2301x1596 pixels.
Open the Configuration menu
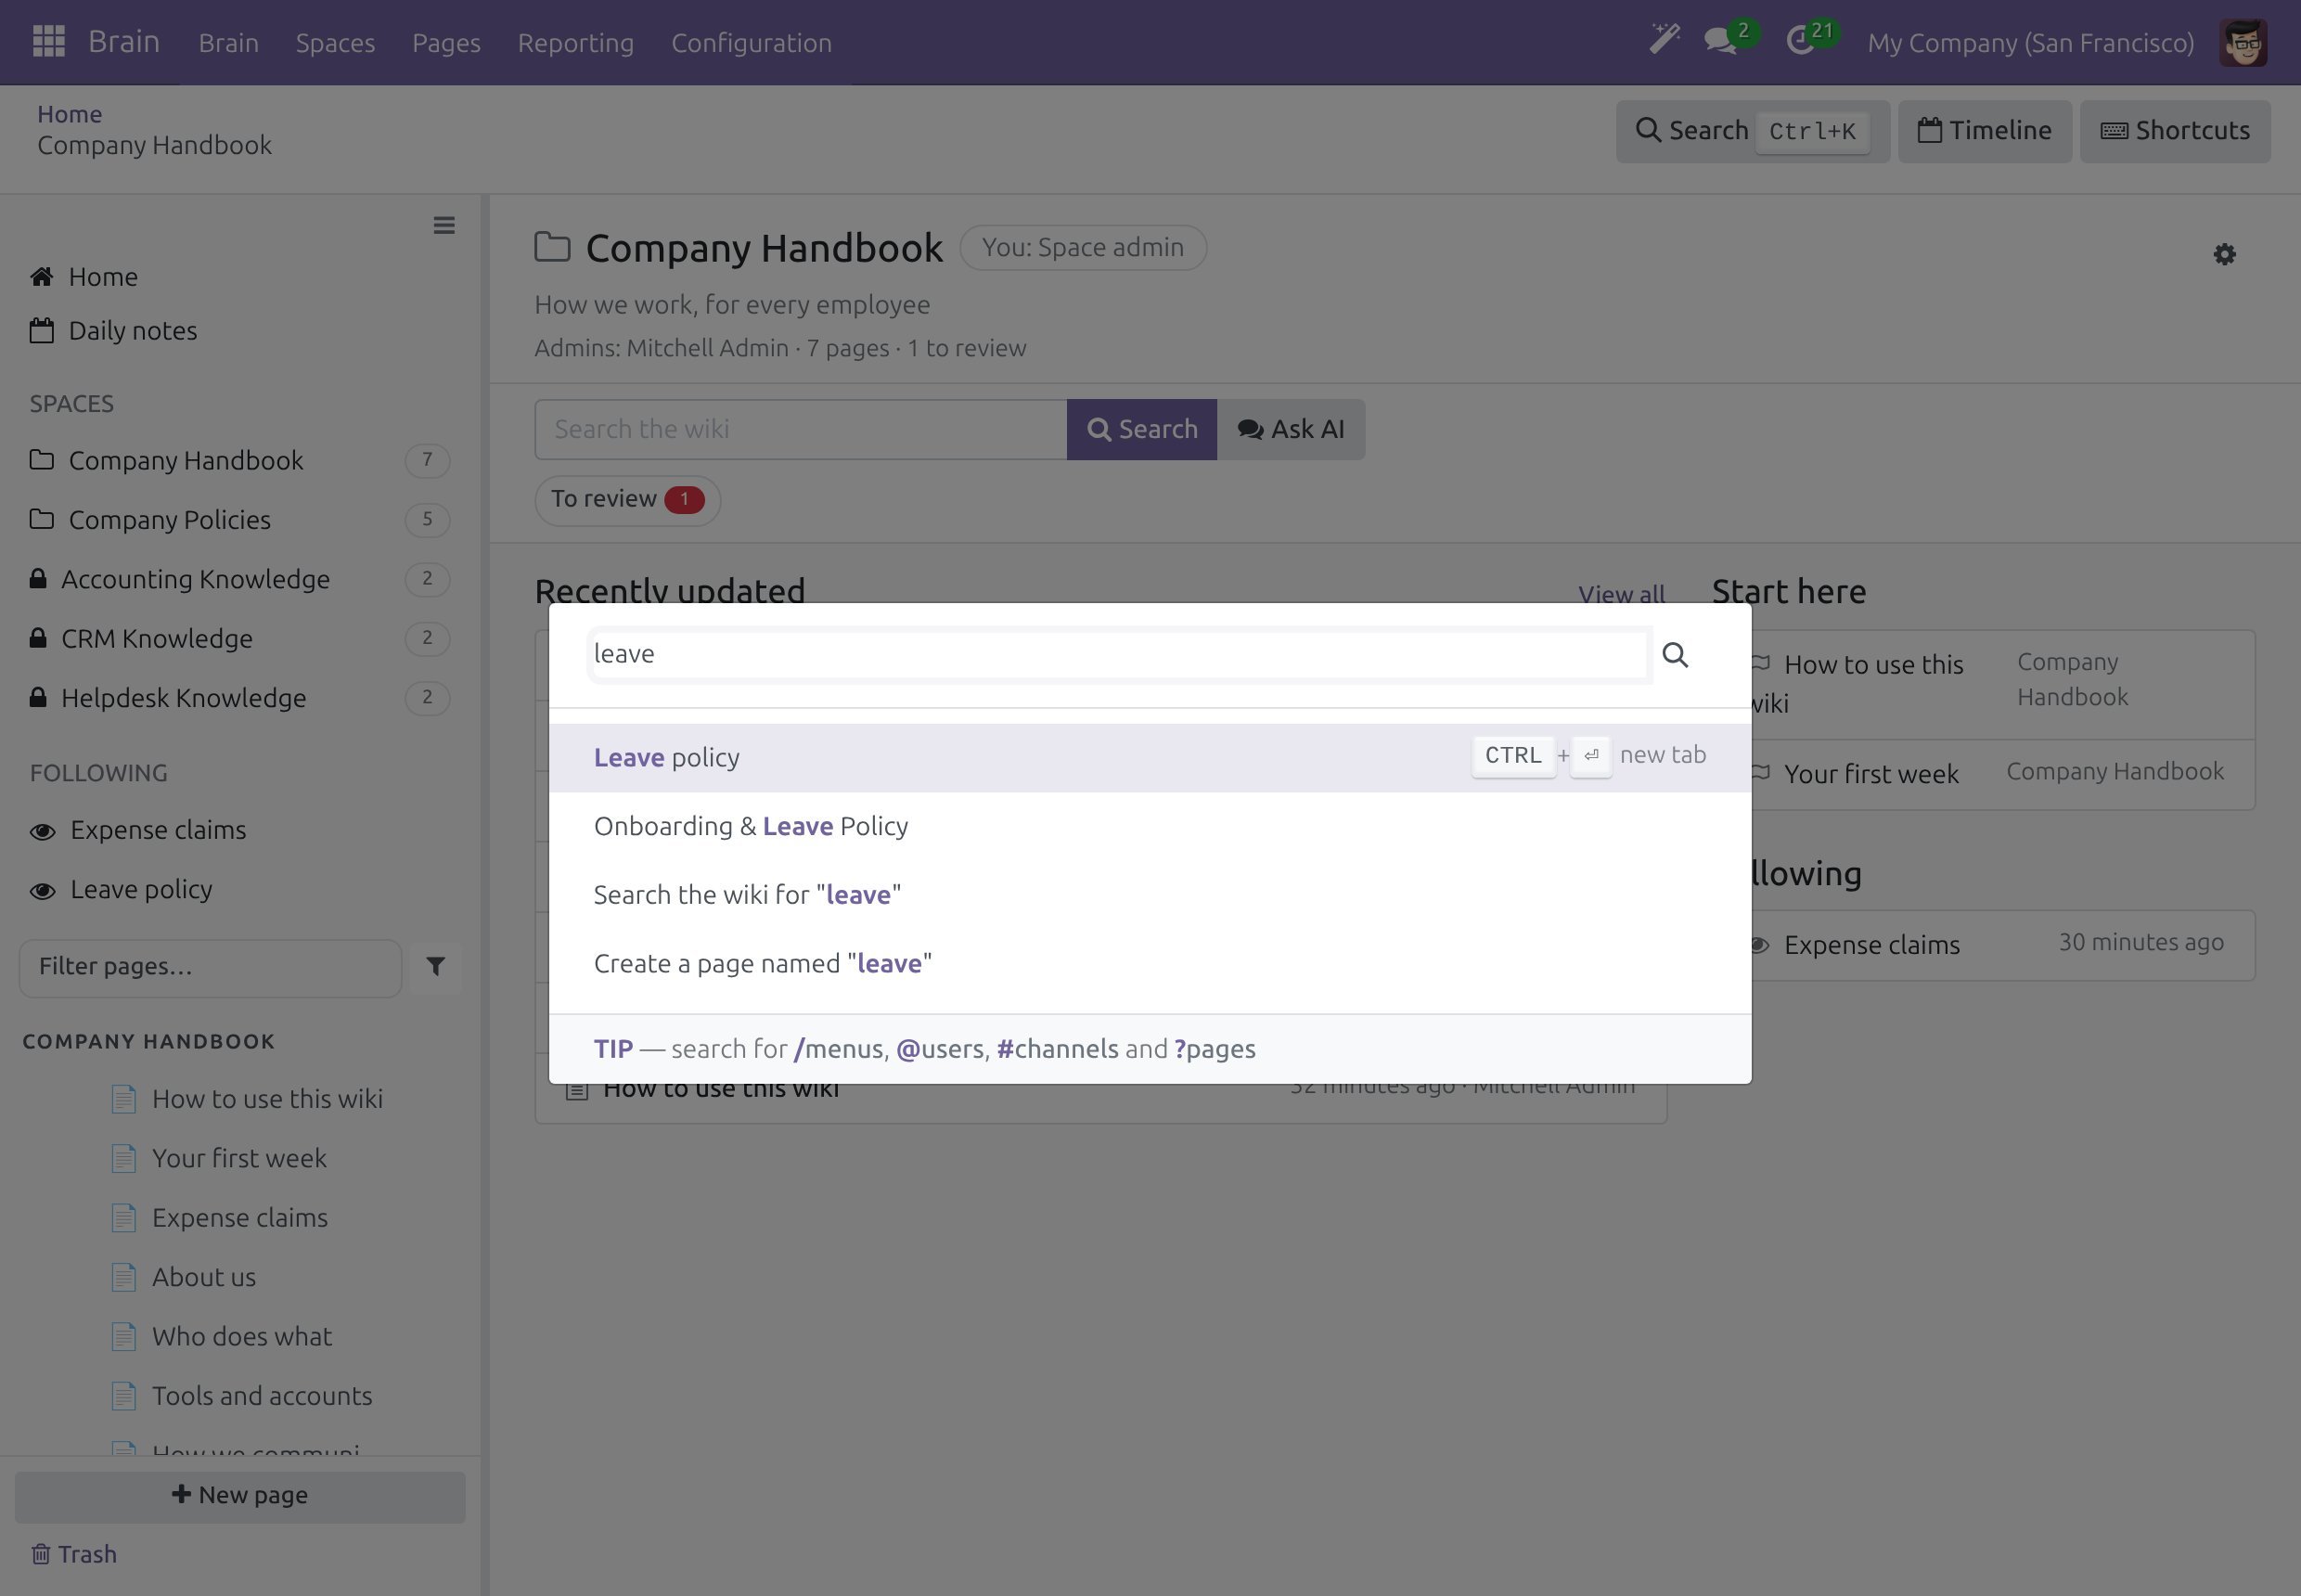tap(751, 43)
